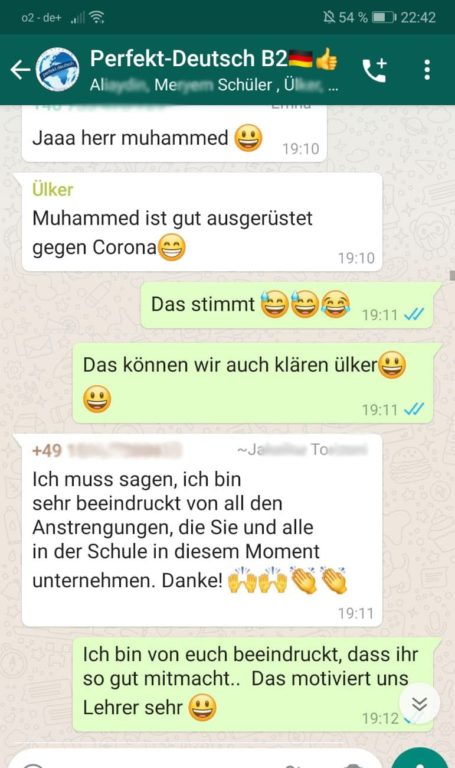The height and width of the screenshot is (768, 455).
Task: Tap the message input field
Action: (196, 759)
